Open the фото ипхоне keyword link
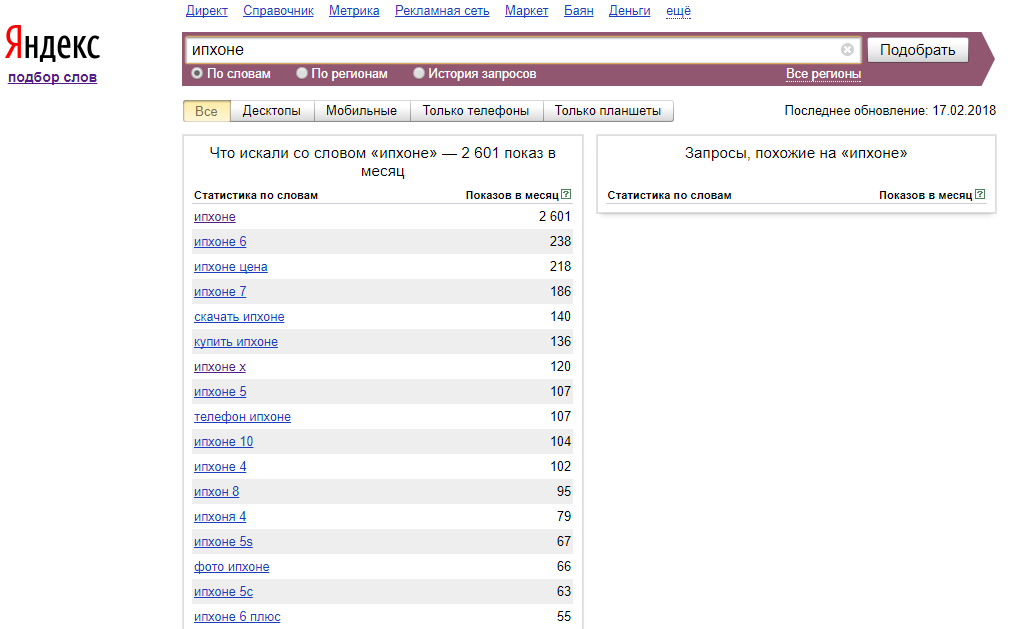 pos(232,567)
